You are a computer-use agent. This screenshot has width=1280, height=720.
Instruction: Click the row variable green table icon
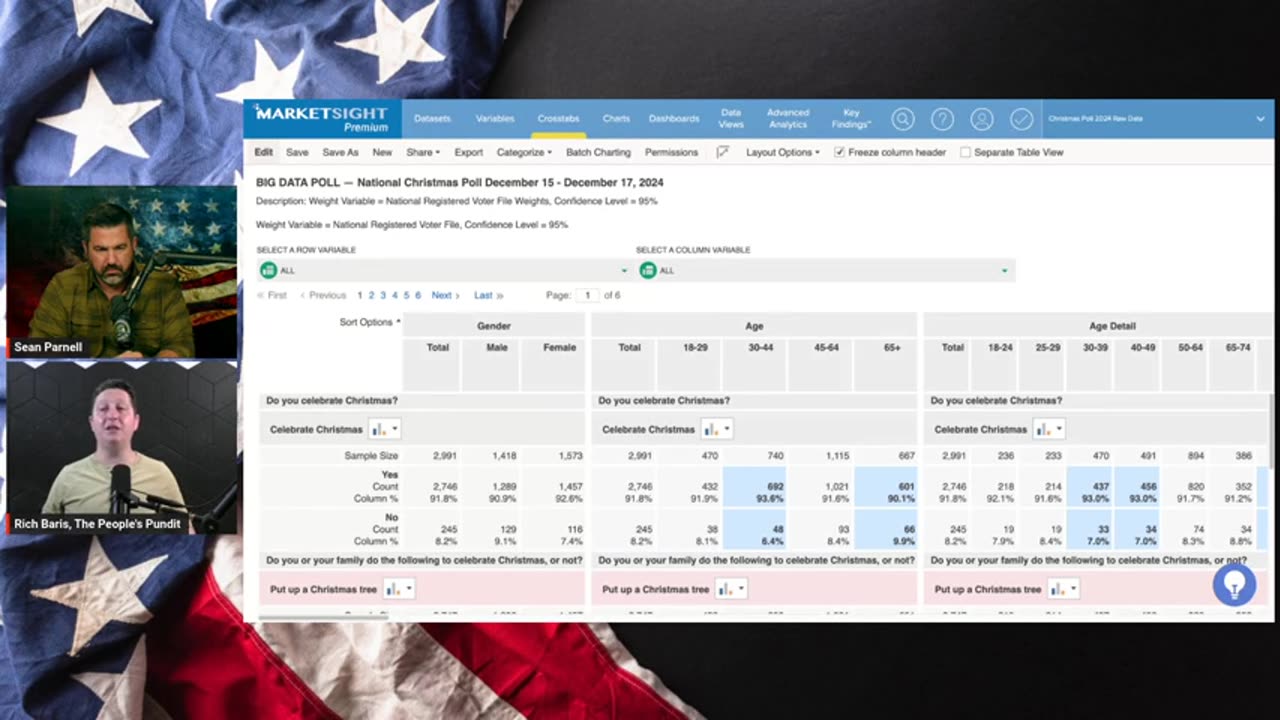(x=268, y=270)
